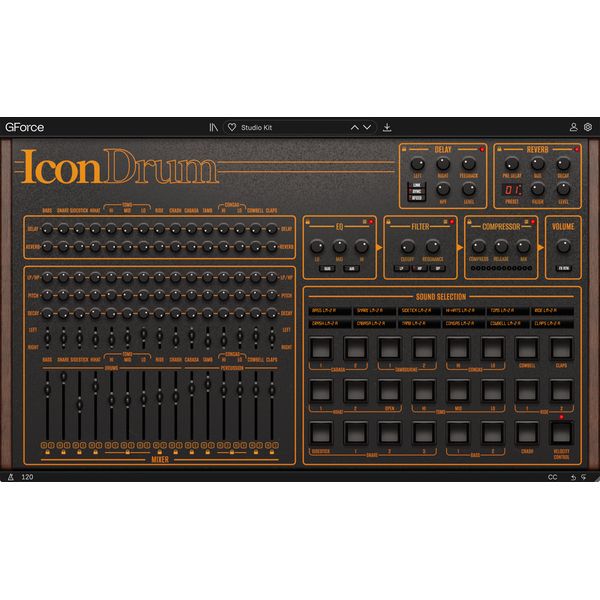600x600 pixels.
Task: Toggle the Delay Speed switch
Action: pos(416,198)
